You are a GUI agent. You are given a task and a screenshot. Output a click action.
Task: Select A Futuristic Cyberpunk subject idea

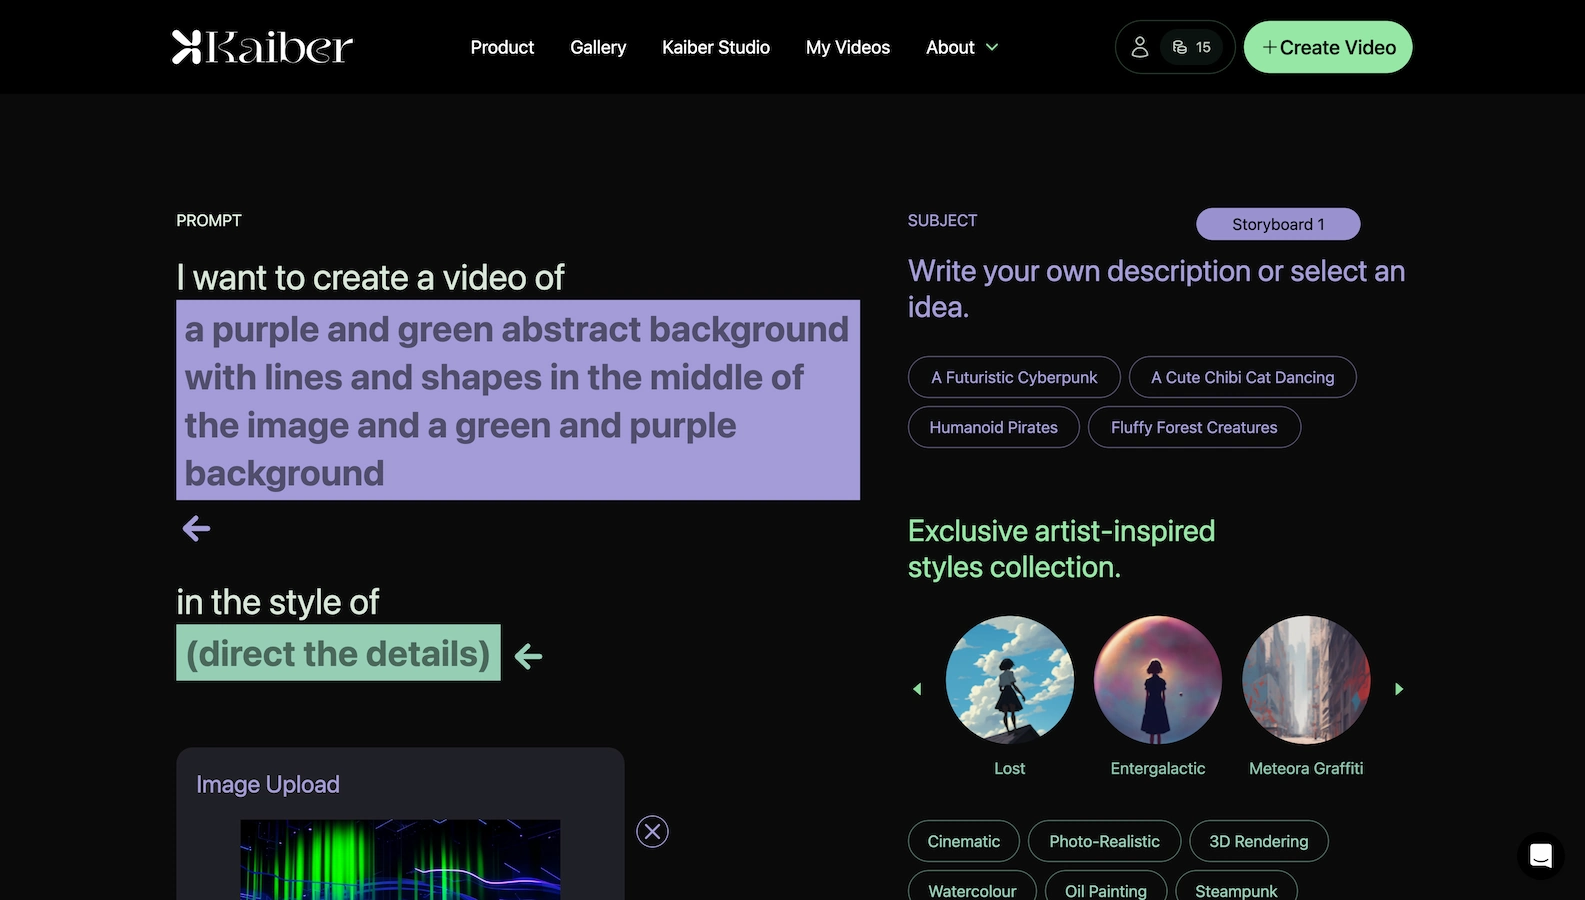pos(1013,377)
